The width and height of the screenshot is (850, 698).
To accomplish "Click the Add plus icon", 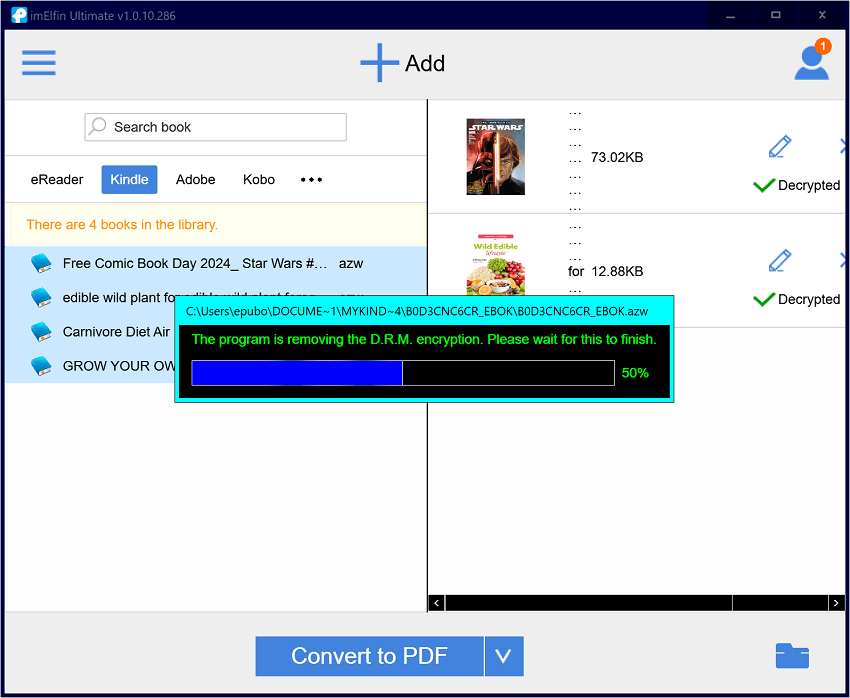I will click(379, 63).
